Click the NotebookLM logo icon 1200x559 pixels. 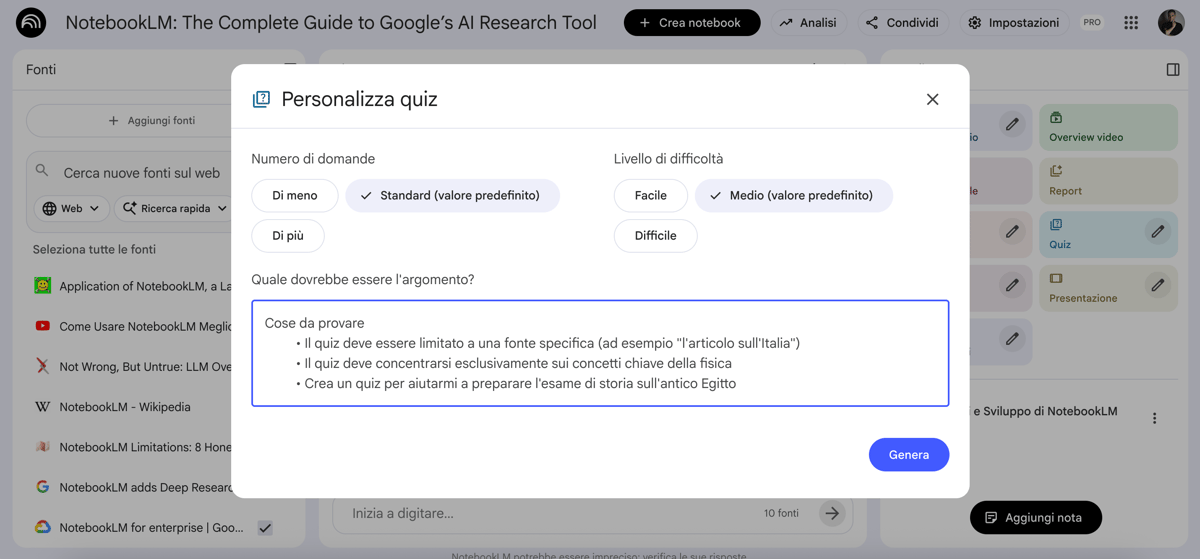[x=31, y=22]
